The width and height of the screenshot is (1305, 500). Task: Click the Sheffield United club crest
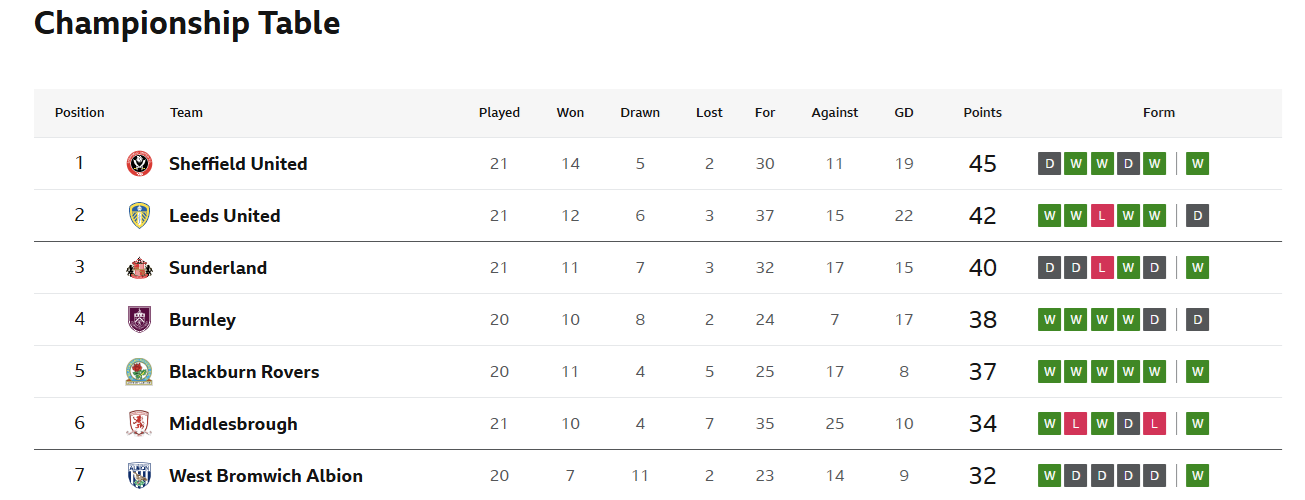pos(139,164)
